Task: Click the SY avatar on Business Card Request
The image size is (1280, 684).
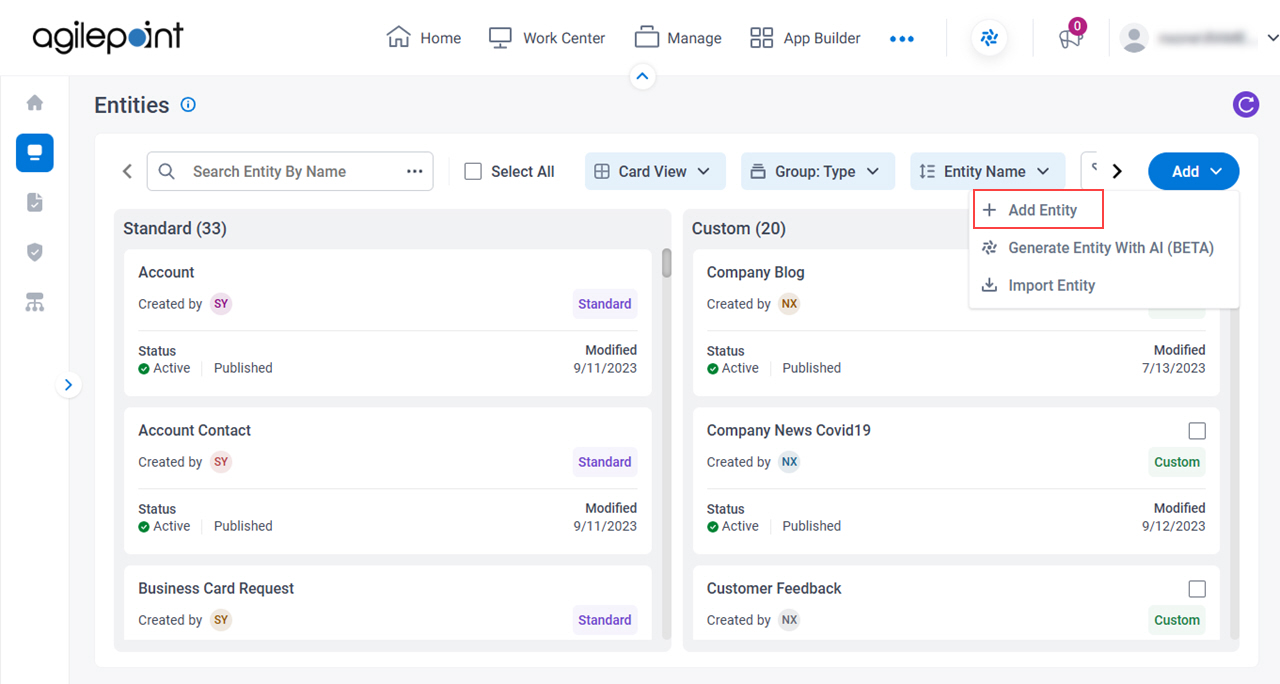Action: 221,620
